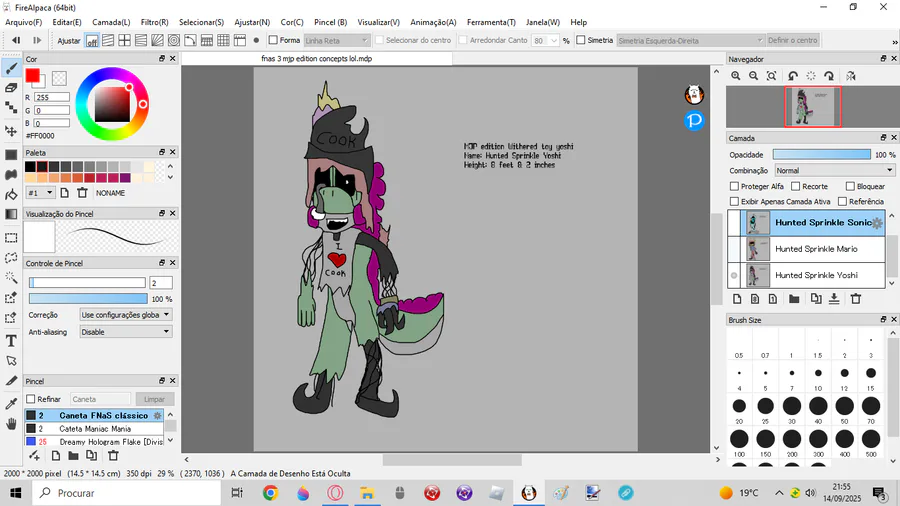Select the rectangular Selection tool
The width and height of the screenshot is (900, 506).
pyautogui.click(x=11, y=238)
